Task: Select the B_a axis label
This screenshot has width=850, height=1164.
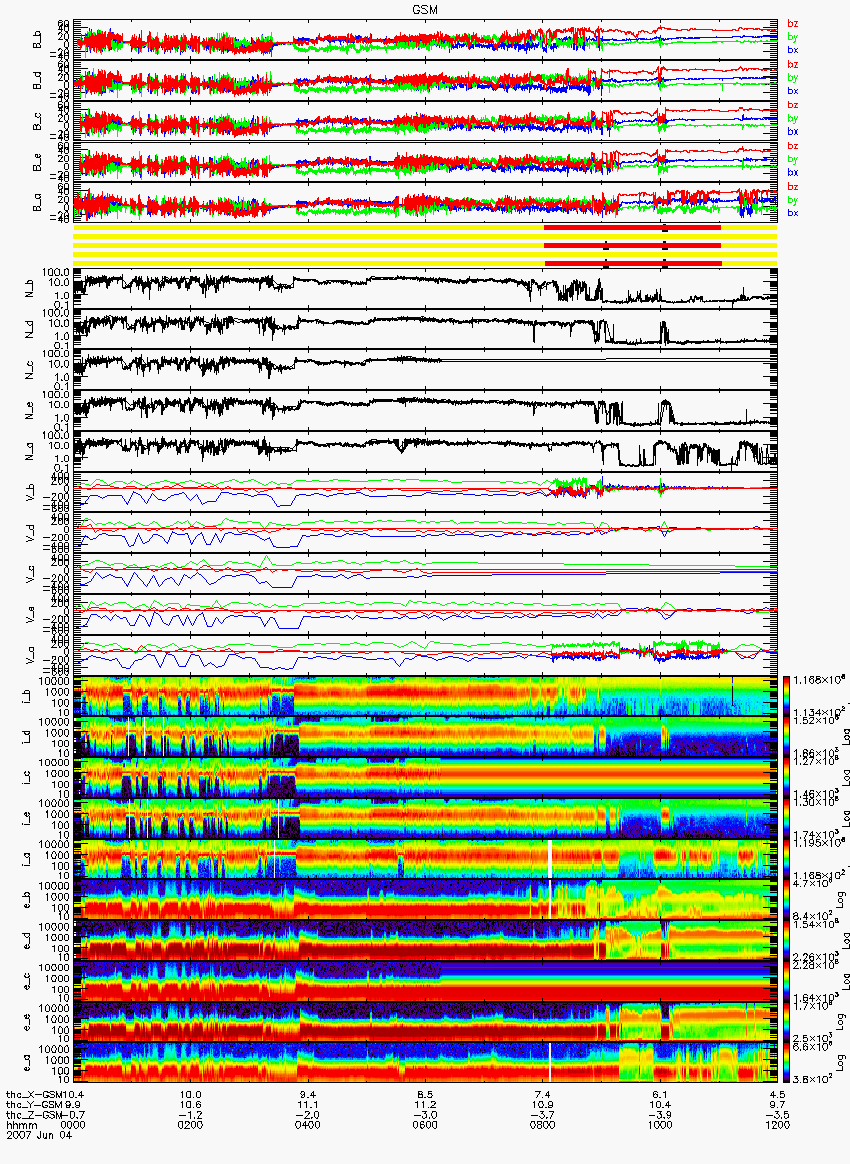Action: click(x=37, y=204)
